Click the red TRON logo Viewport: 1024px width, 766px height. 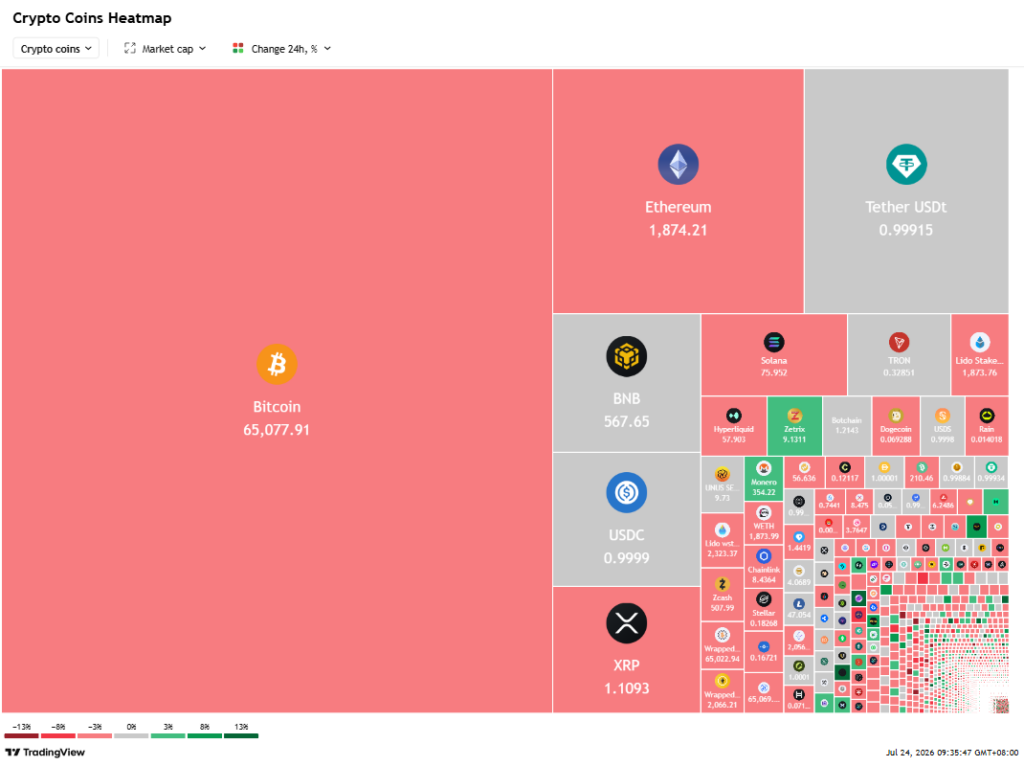(899, 342)
